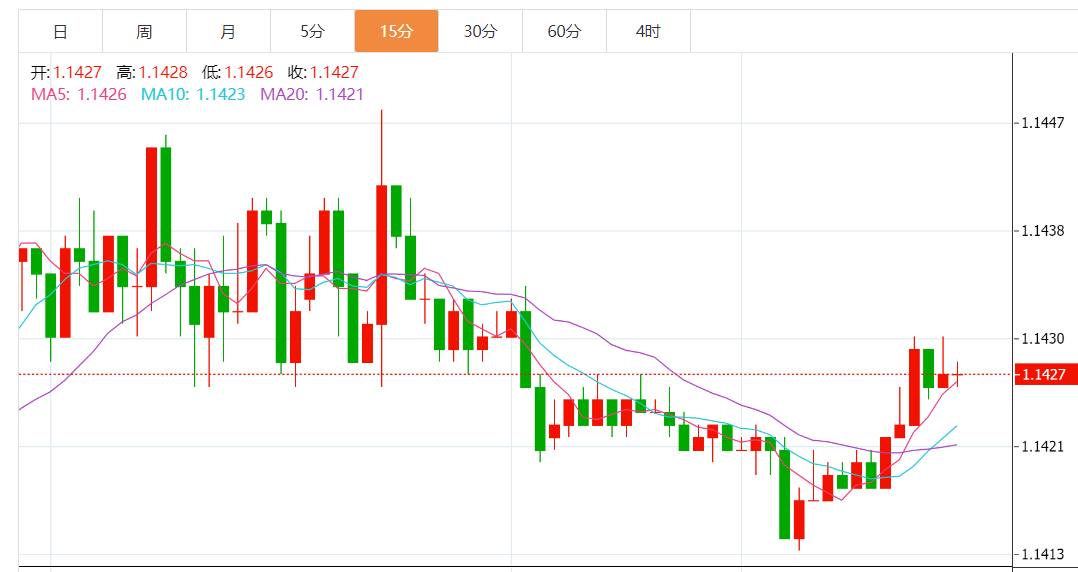Select the 30分 timeframe tab
1078x572 pixels.
coord(480,32)
